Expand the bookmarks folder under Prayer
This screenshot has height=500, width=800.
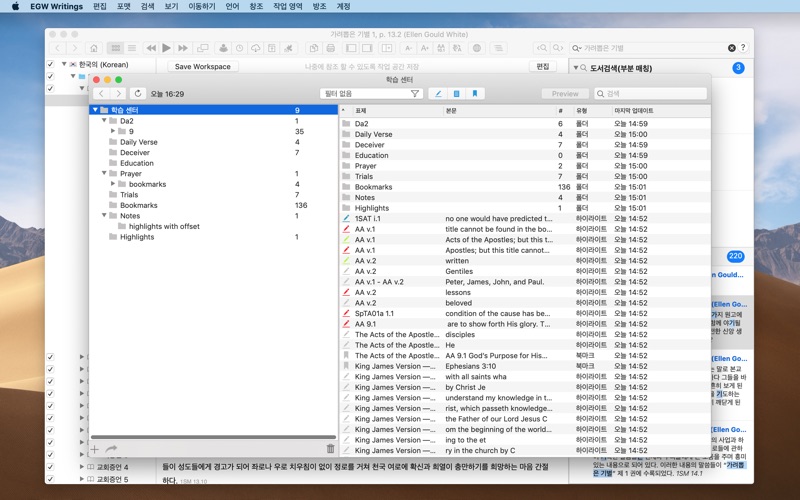(113, 184)
